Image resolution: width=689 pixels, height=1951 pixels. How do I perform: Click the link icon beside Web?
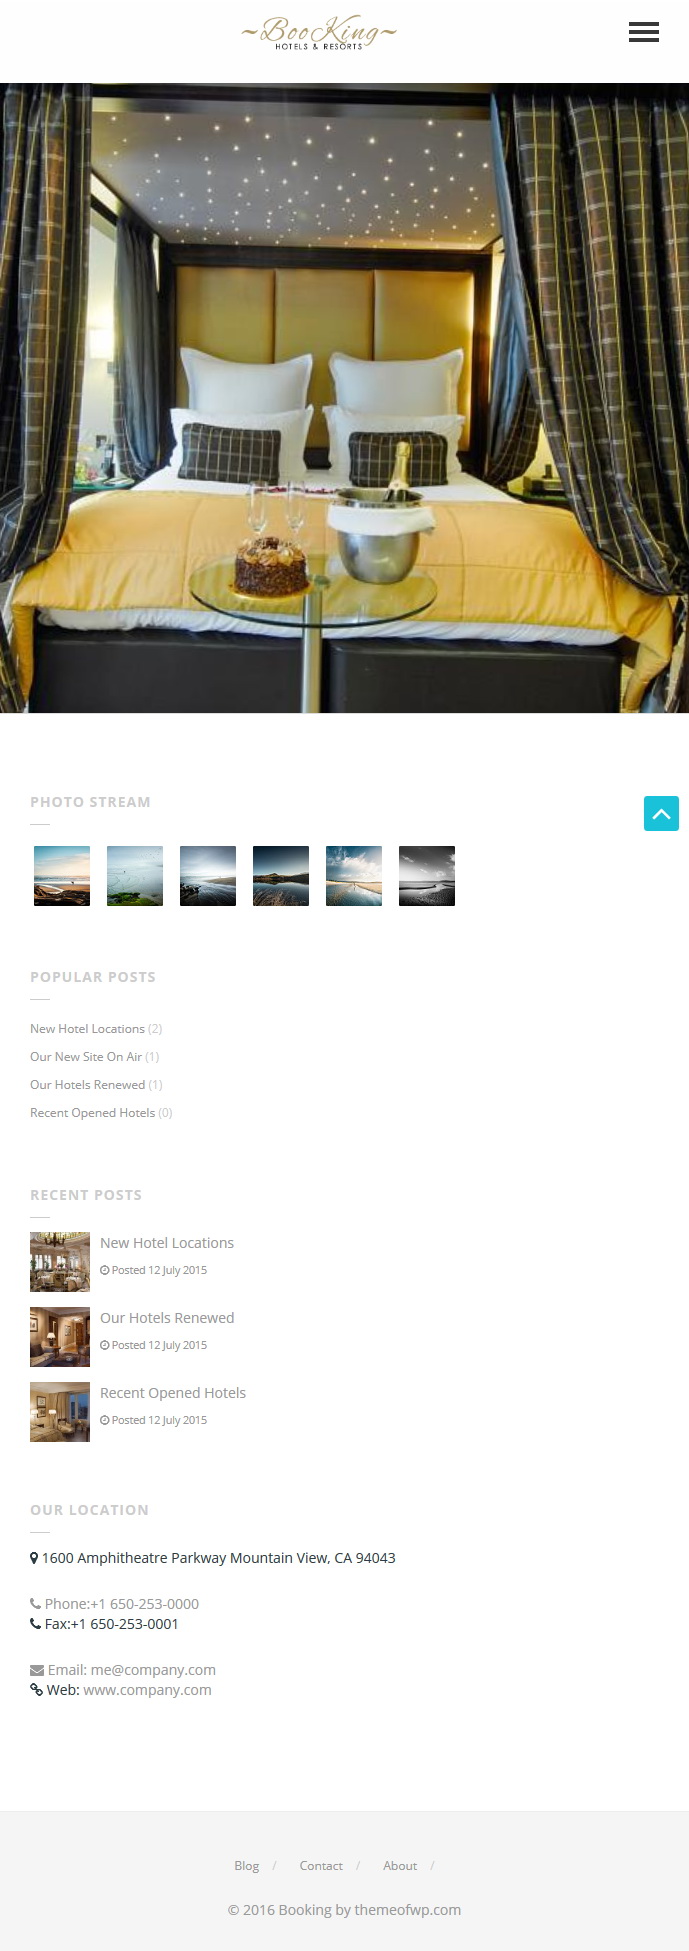pos(36,1690)
